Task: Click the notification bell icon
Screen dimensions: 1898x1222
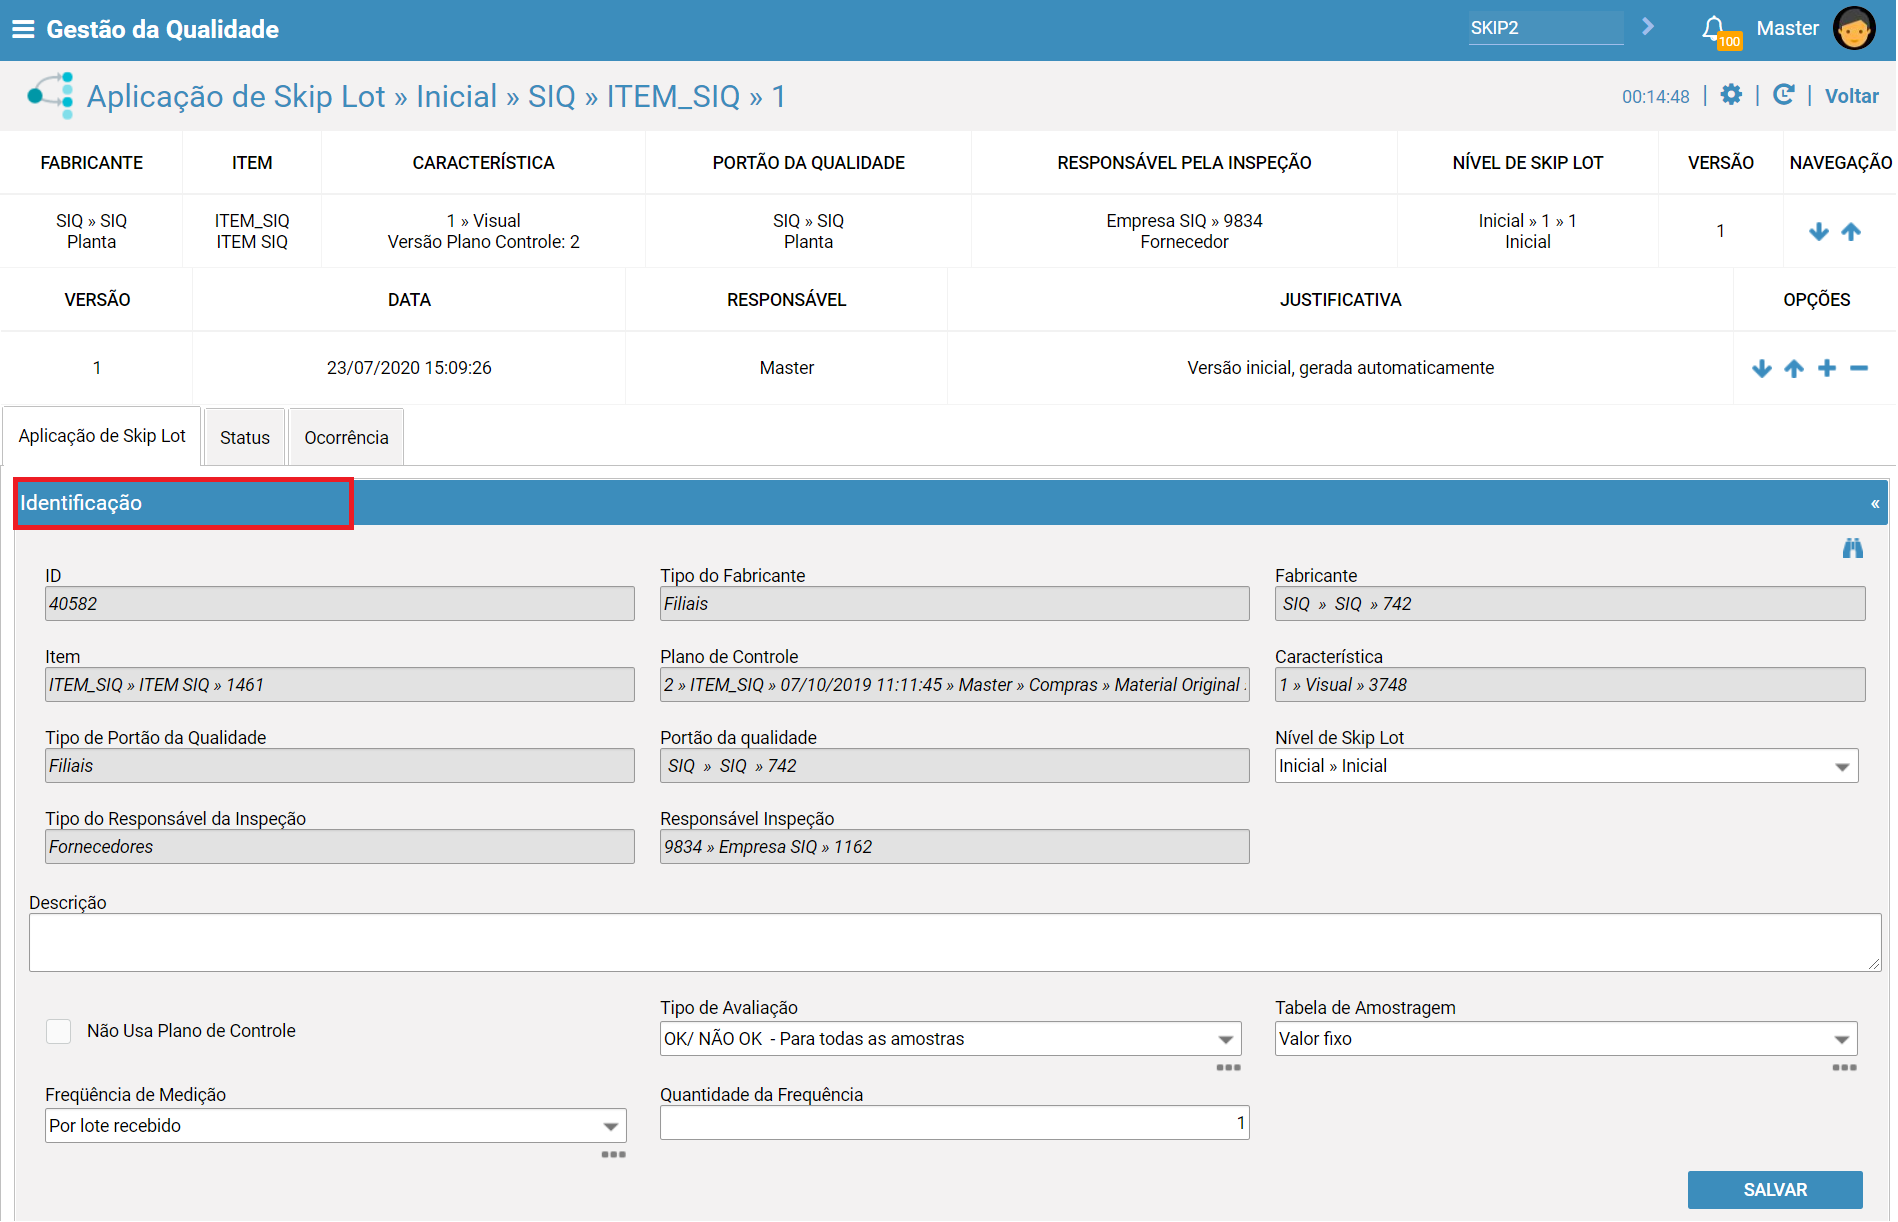Action: click(1714, 28)
